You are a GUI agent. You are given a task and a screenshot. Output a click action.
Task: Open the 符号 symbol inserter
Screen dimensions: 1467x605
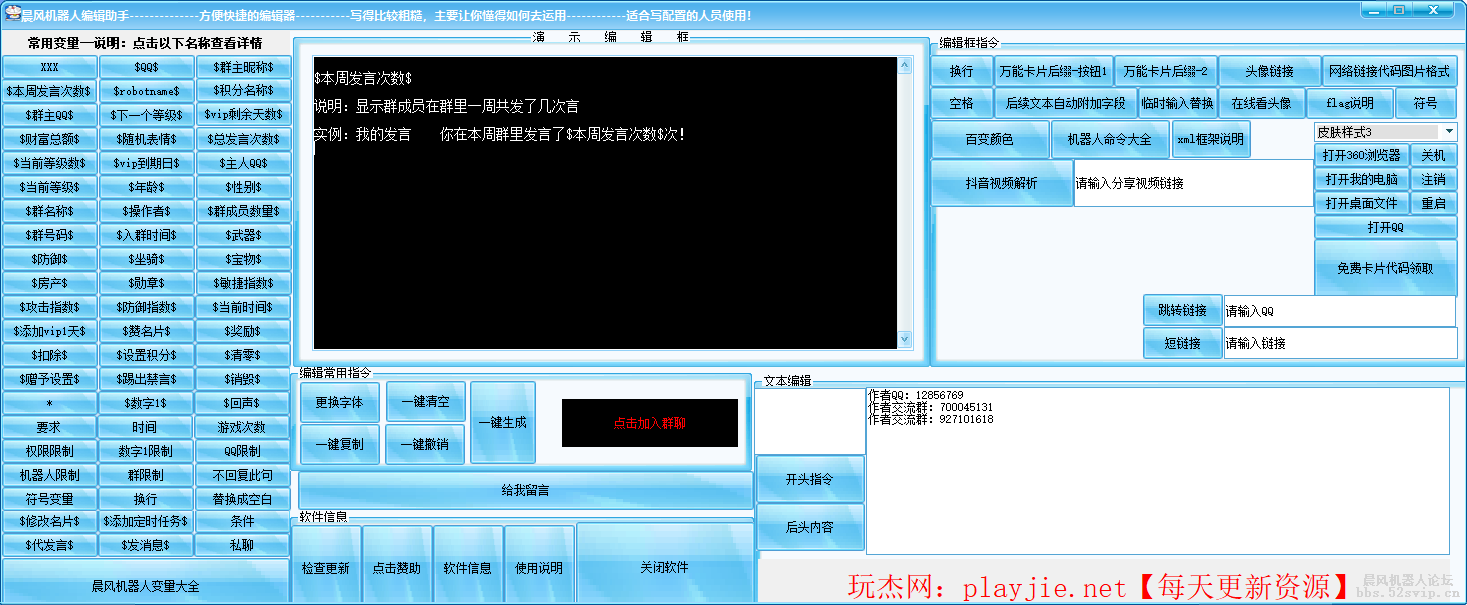point(1426,102)
